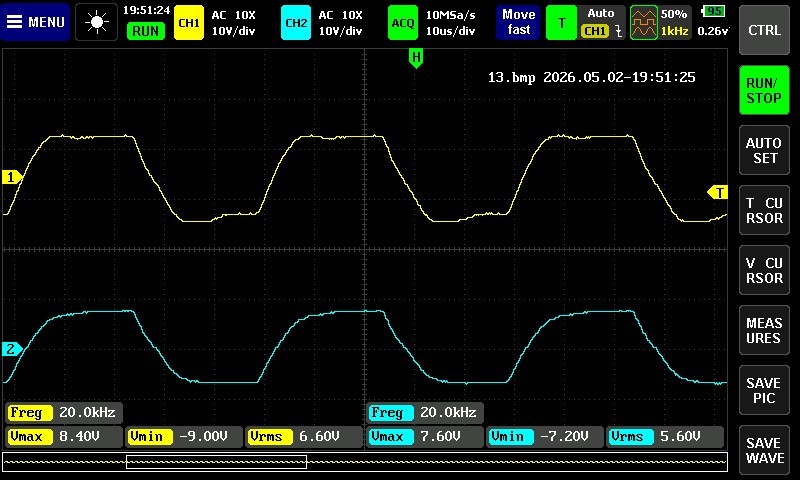Viewport: 800px width, 480px height.
Task: Tap the battery level 95 icon
Action: click(714, 11)
